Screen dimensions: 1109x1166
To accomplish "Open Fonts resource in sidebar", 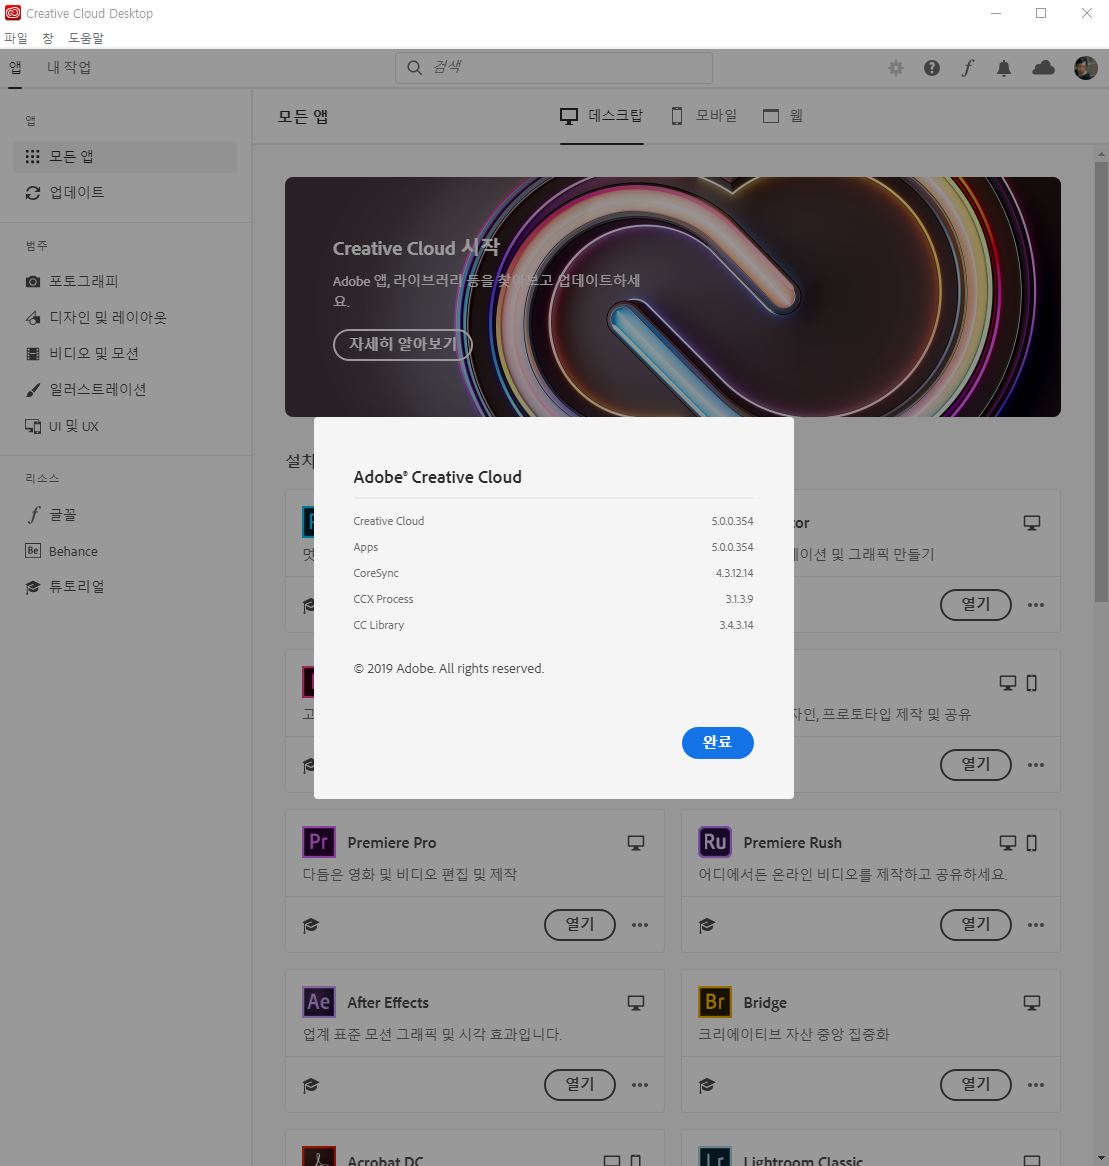I will (125, 515).
